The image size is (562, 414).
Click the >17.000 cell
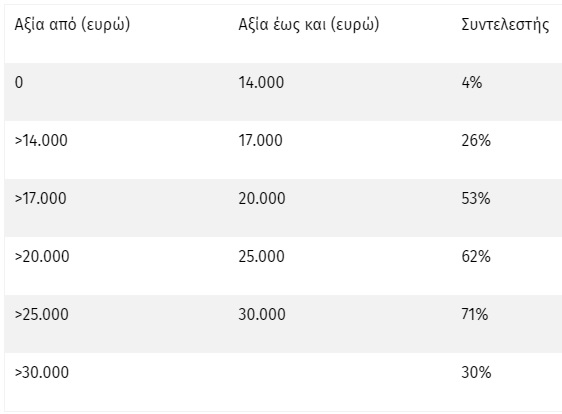41,199
